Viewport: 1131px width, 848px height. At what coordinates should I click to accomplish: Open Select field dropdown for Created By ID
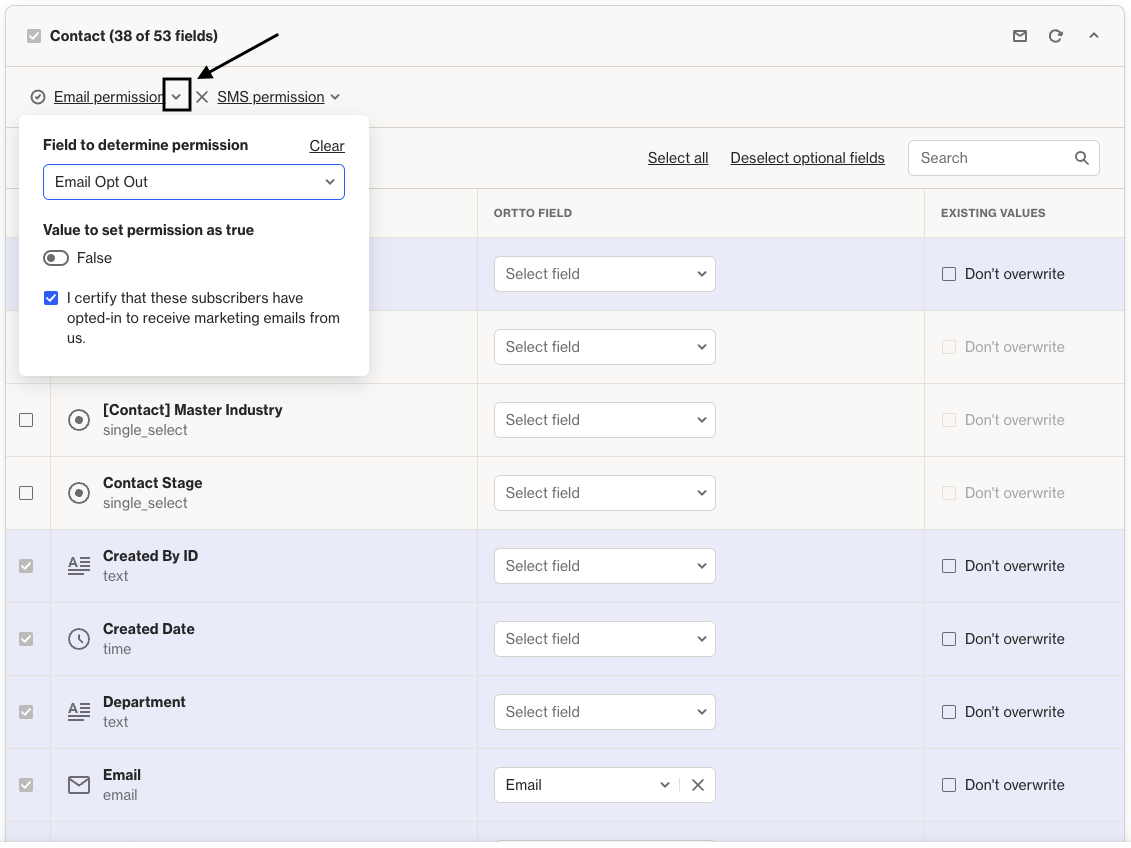(x=604, y=566)
